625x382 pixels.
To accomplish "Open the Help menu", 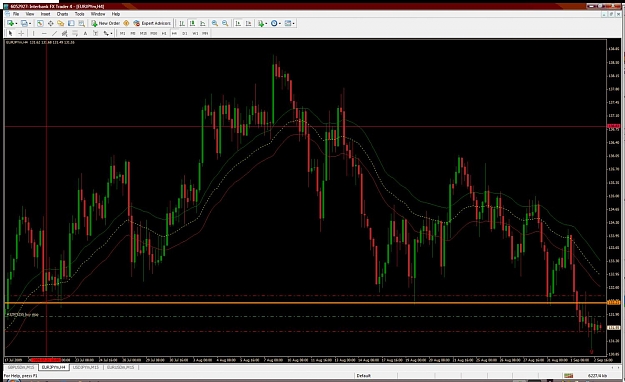I will tap(116, 14).
